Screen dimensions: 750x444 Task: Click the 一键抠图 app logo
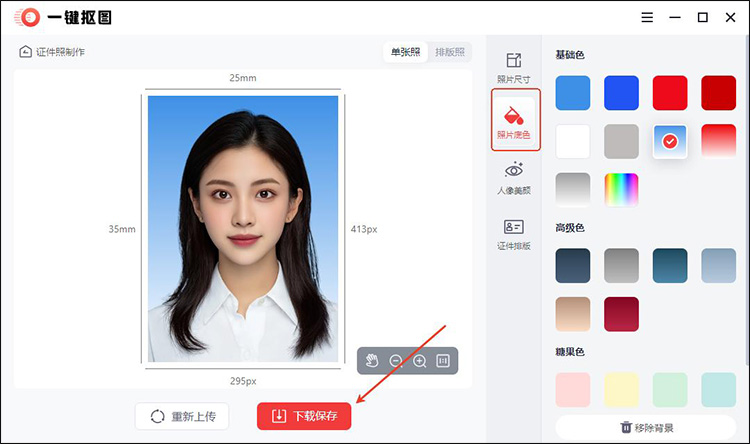28,18
